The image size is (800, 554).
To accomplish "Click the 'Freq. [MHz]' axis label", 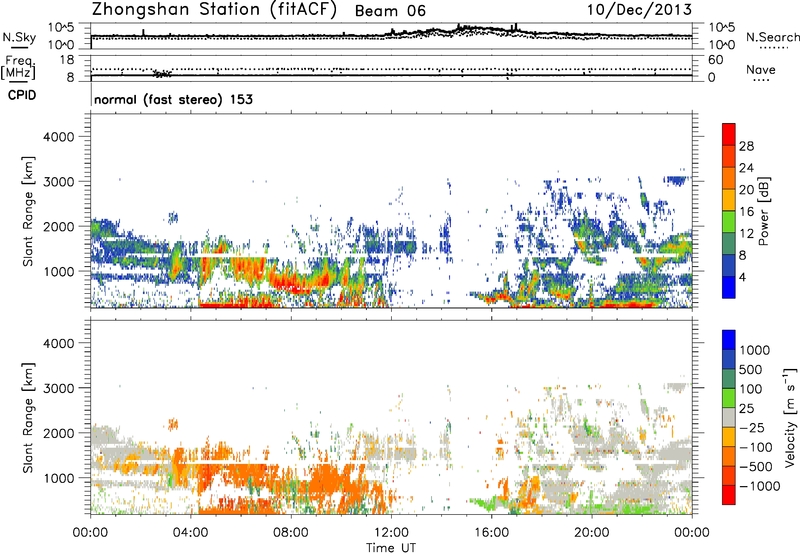I will (18, 68).
